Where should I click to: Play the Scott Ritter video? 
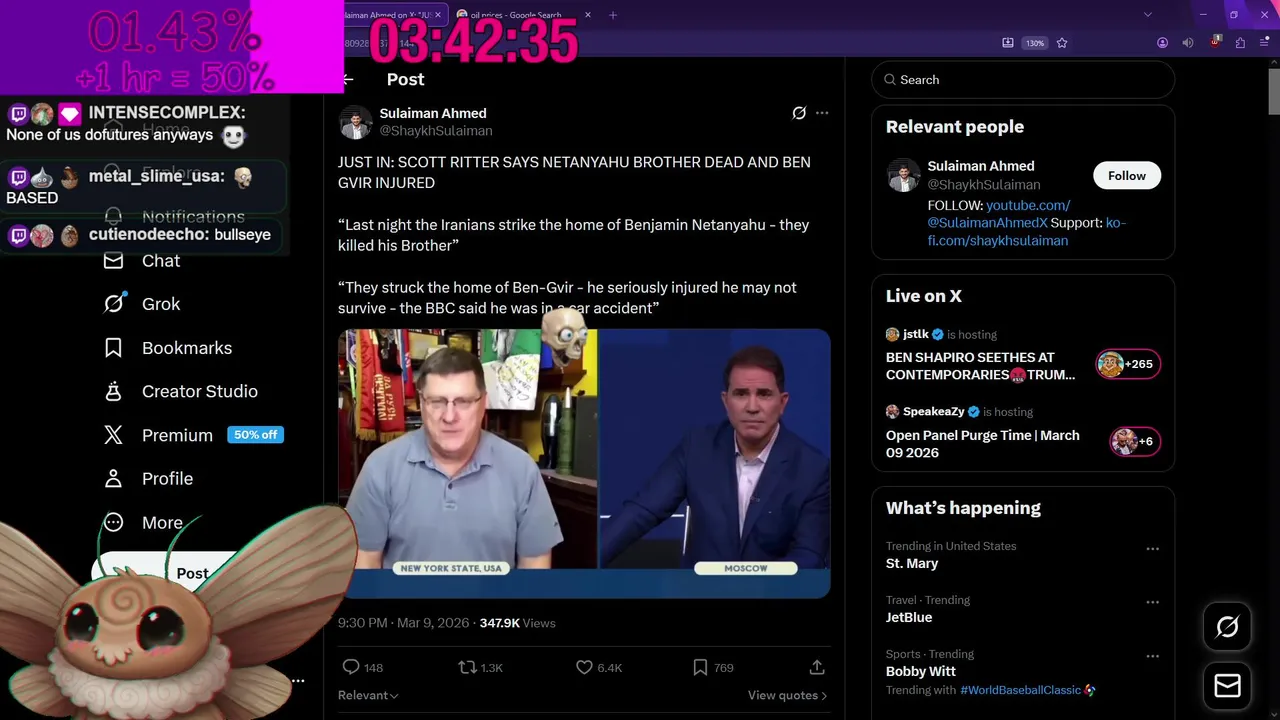click(x=584, y=463)
